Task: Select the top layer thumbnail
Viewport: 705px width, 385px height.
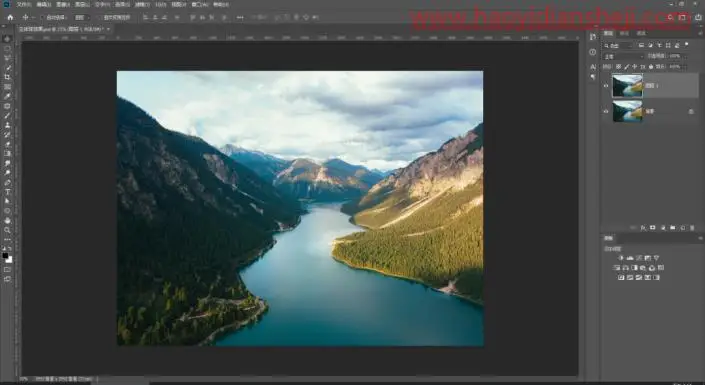Action: 627,85
